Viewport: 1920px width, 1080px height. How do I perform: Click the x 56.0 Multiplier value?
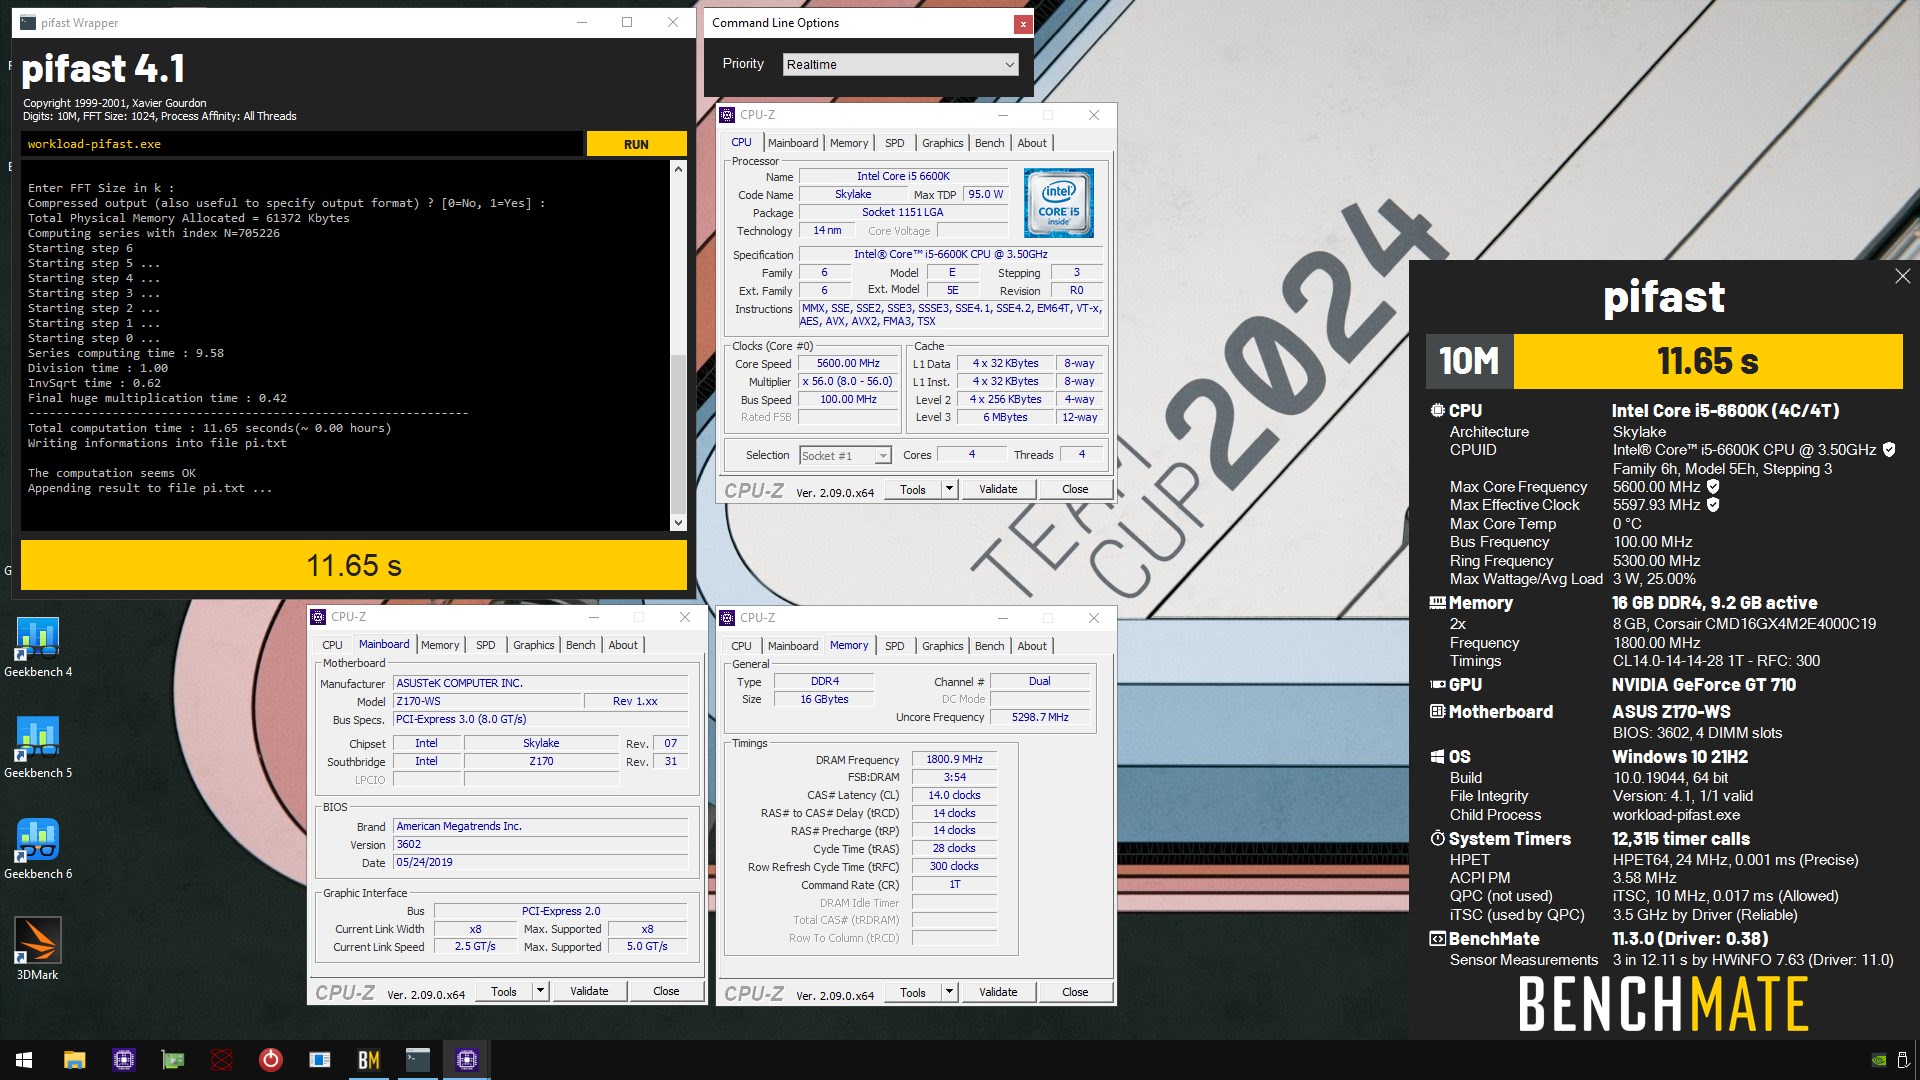pyautogui.click(x=848, y=382)
